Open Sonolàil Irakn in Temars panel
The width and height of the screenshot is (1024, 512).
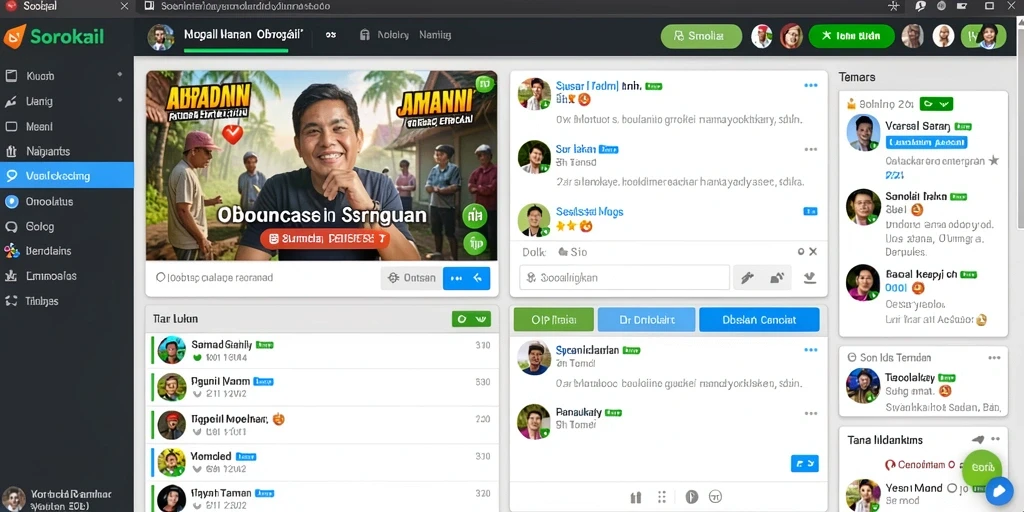[x=923, y=223]
